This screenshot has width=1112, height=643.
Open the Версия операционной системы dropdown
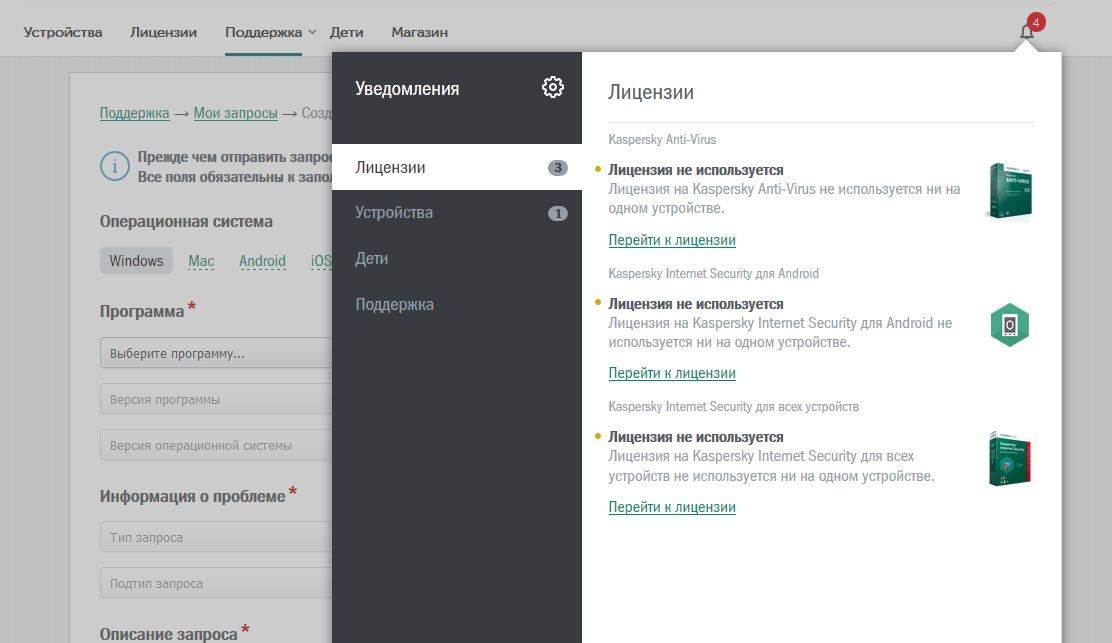click(216, 445)
